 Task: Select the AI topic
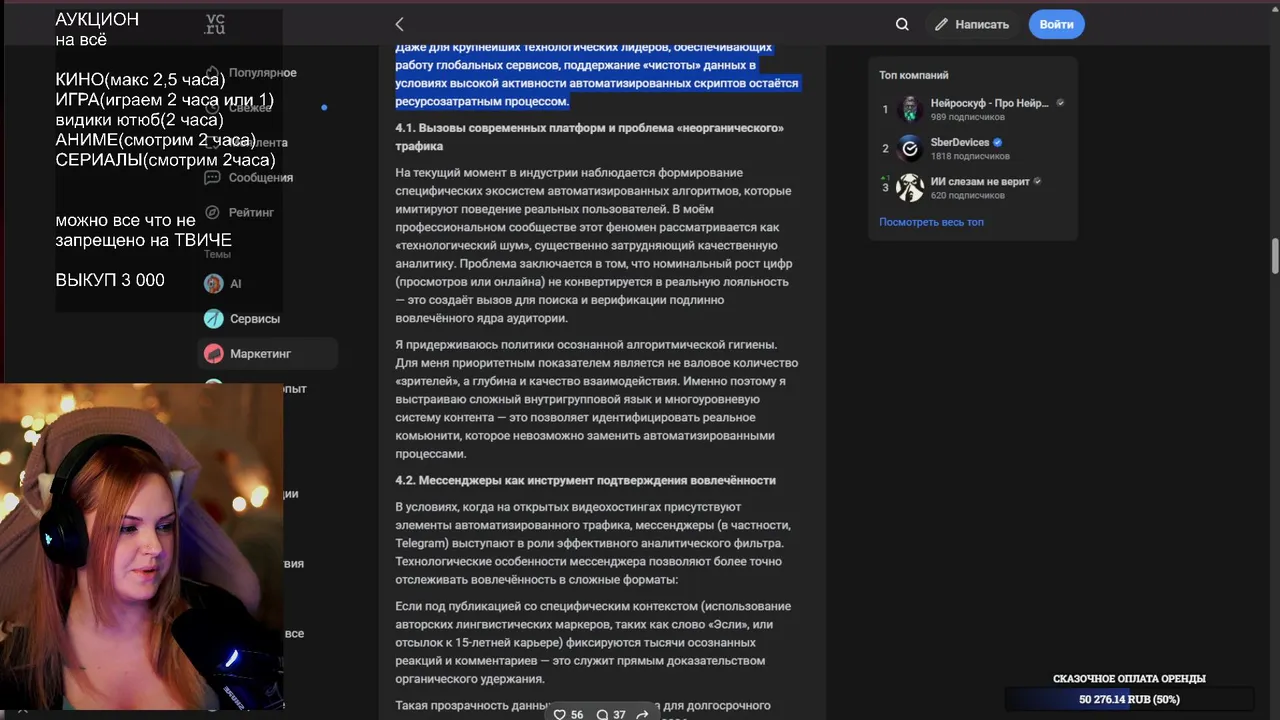(x=236, y=284)
